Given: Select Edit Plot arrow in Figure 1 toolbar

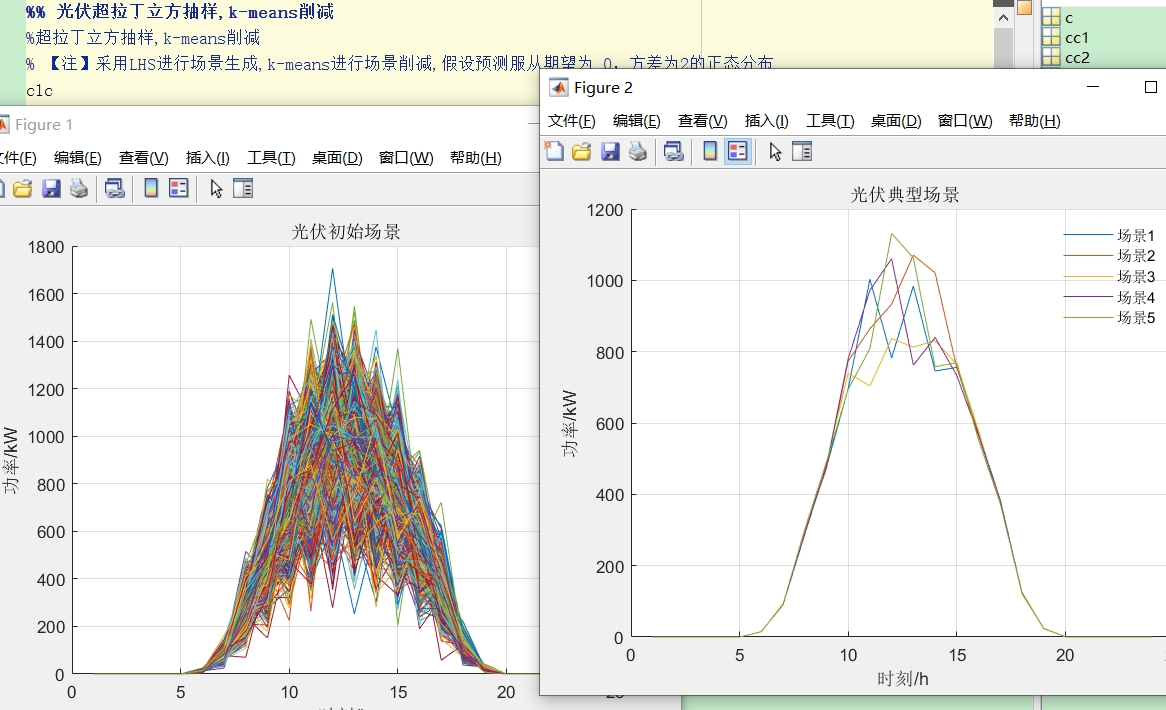Looking at the screenshot, I should tap(216, 189).
